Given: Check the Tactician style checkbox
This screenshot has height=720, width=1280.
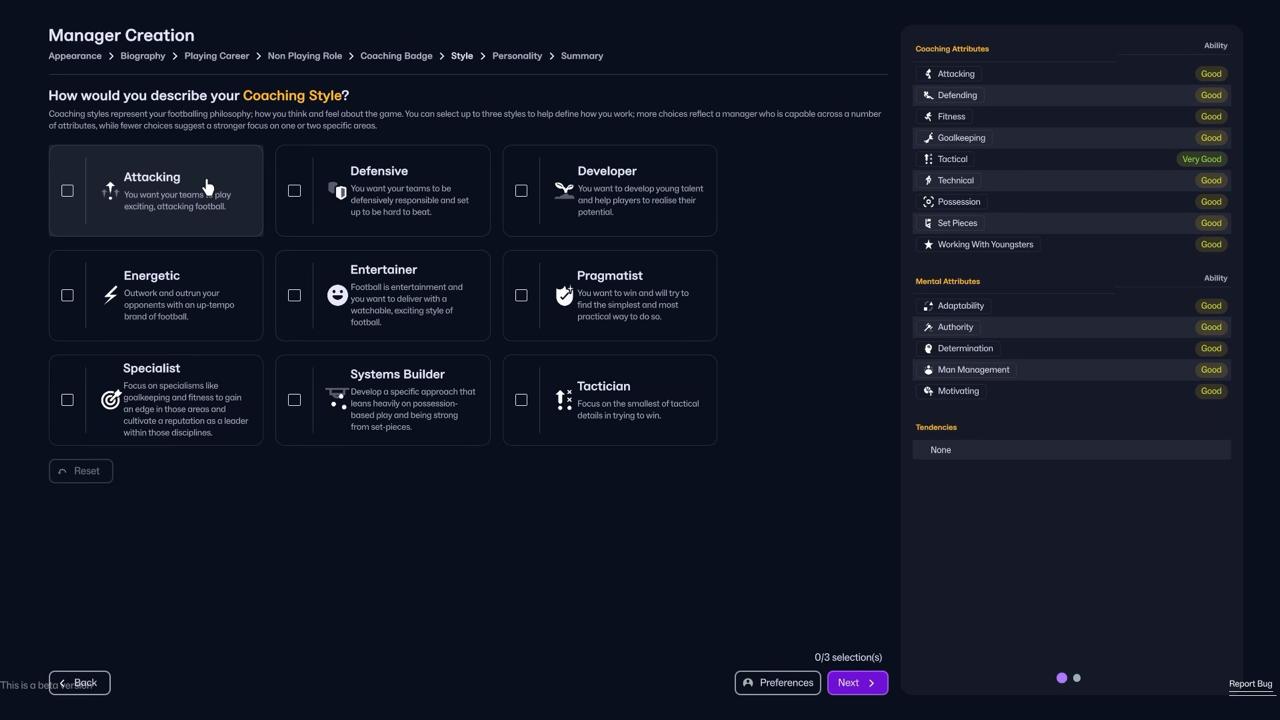Looking at the screenshot, I should (521, 400).
